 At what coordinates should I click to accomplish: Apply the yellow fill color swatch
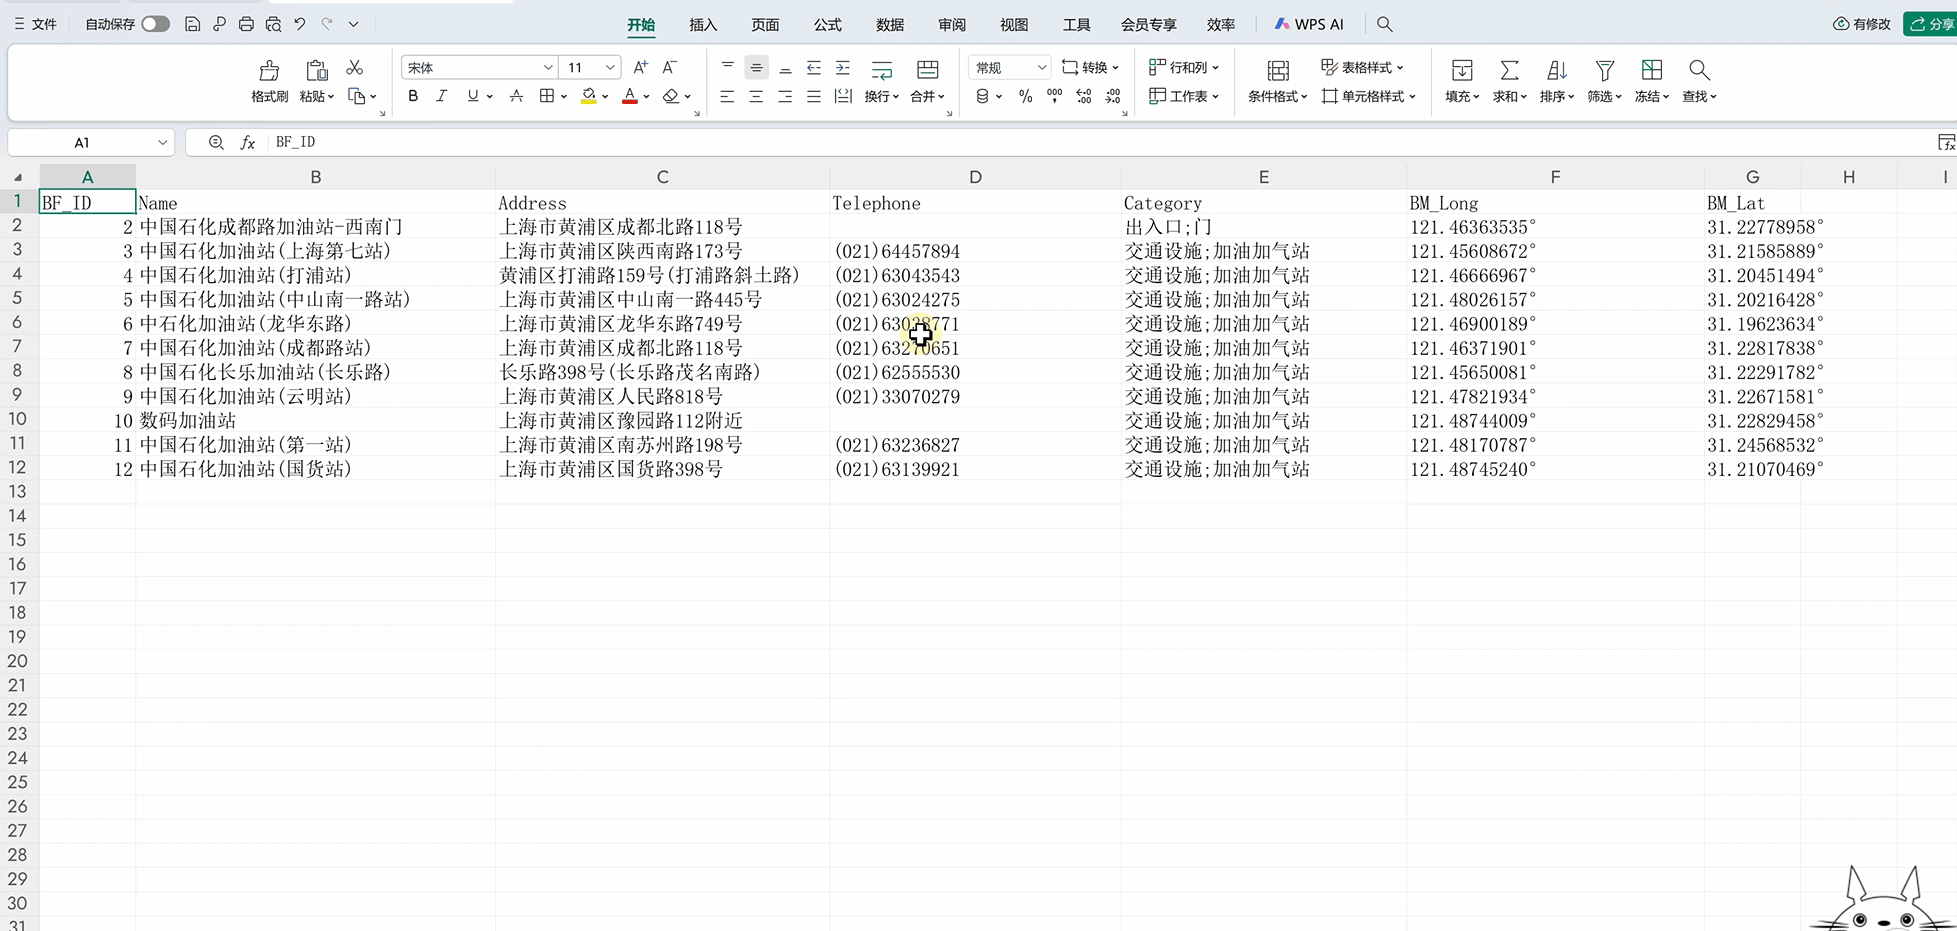coord(589,96)
